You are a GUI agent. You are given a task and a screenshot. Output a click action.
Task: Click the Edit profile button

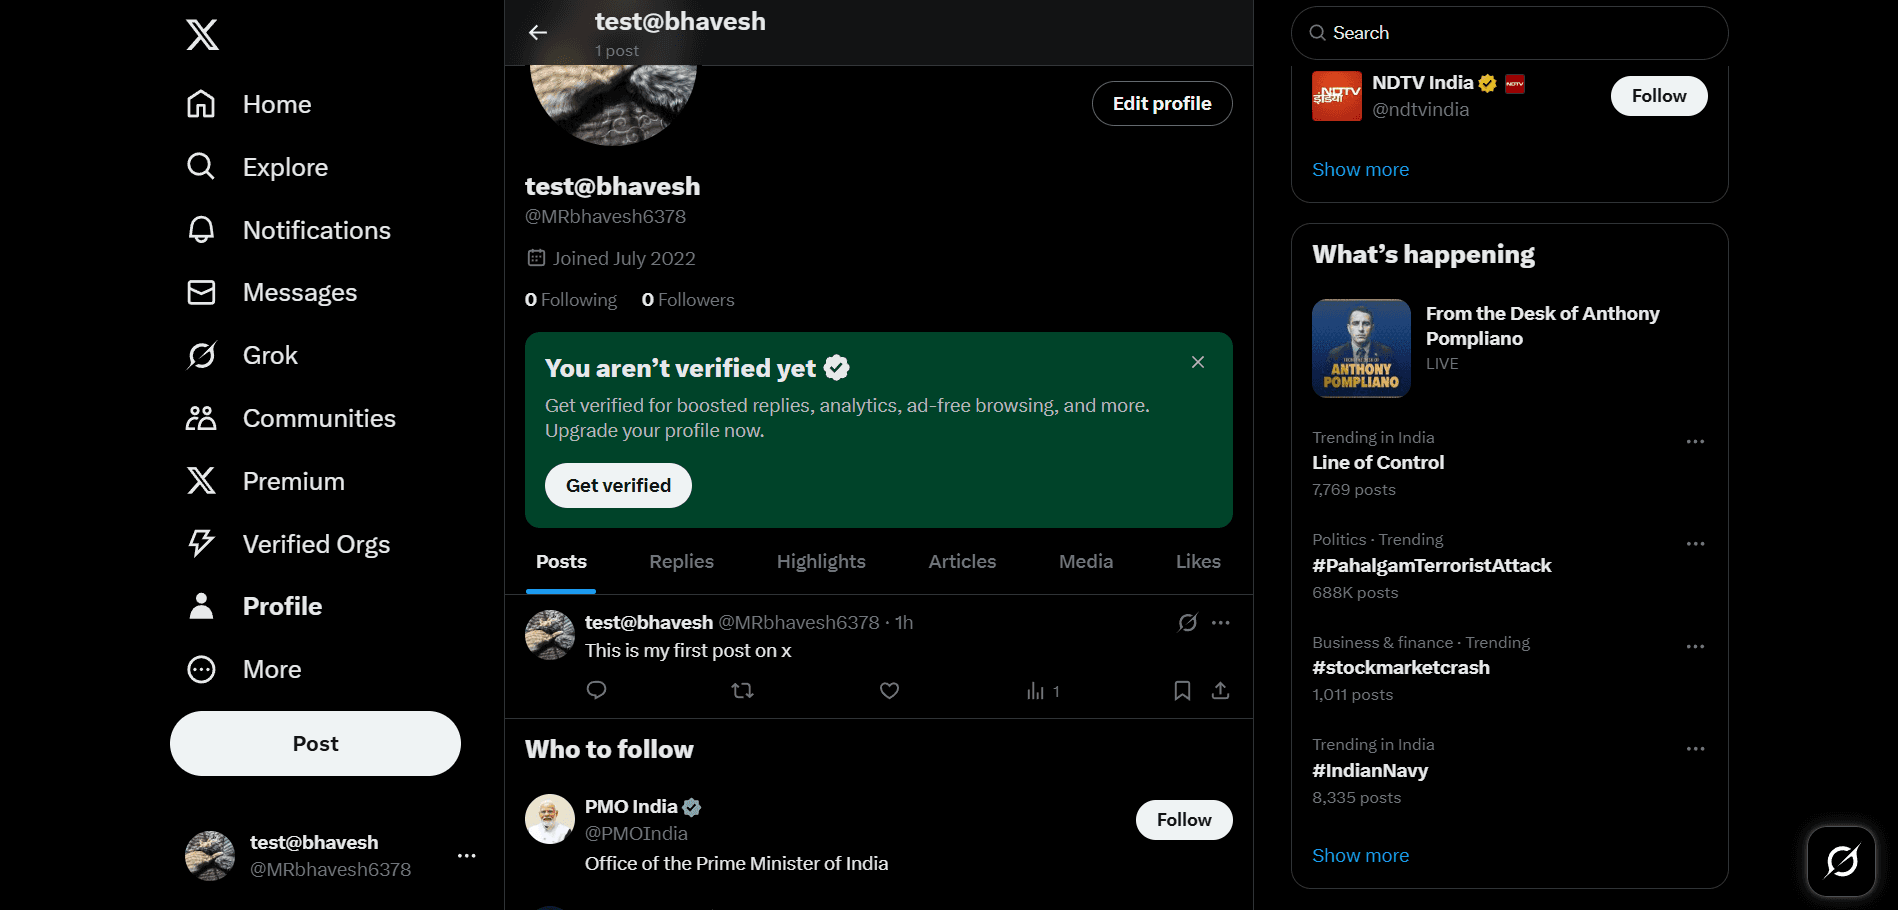tap(1161, 104)
